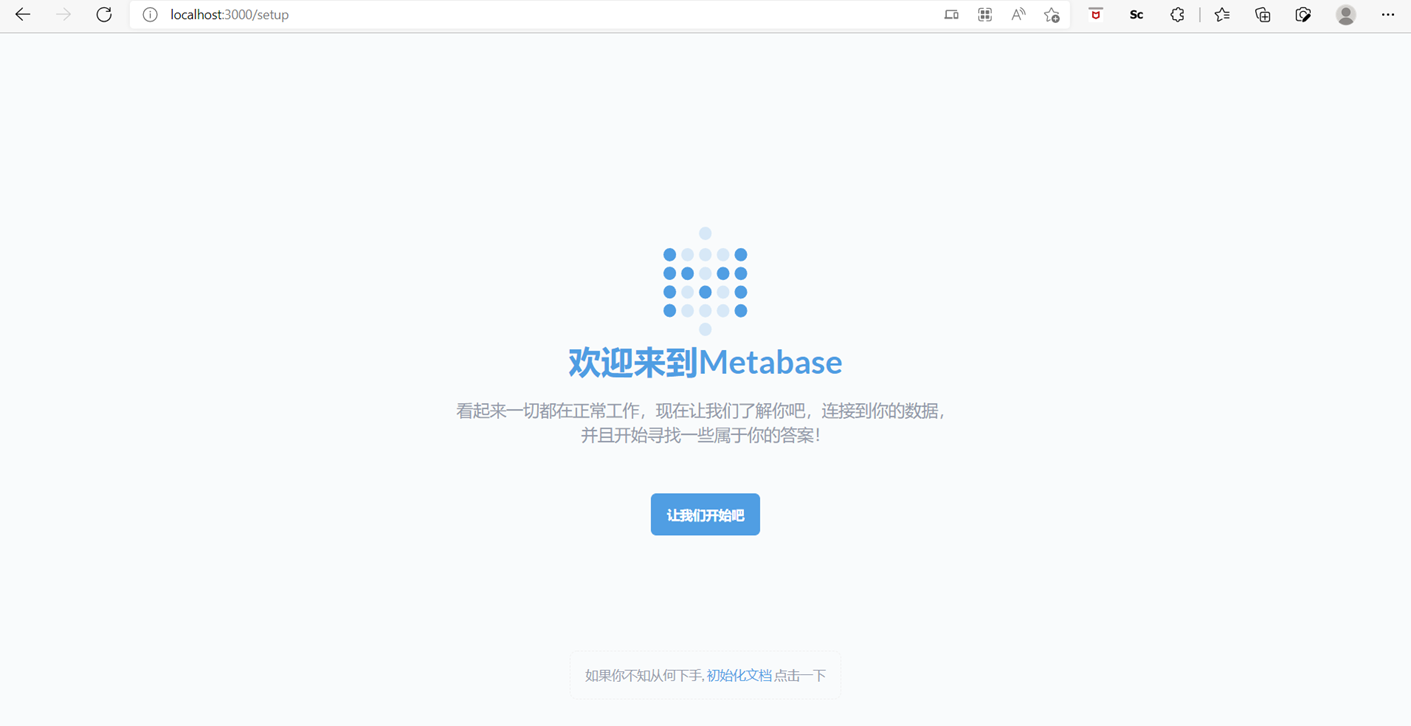Click the 让我们开始吧 button
This screenshot has width=1411, height=726.
[705, 515]
